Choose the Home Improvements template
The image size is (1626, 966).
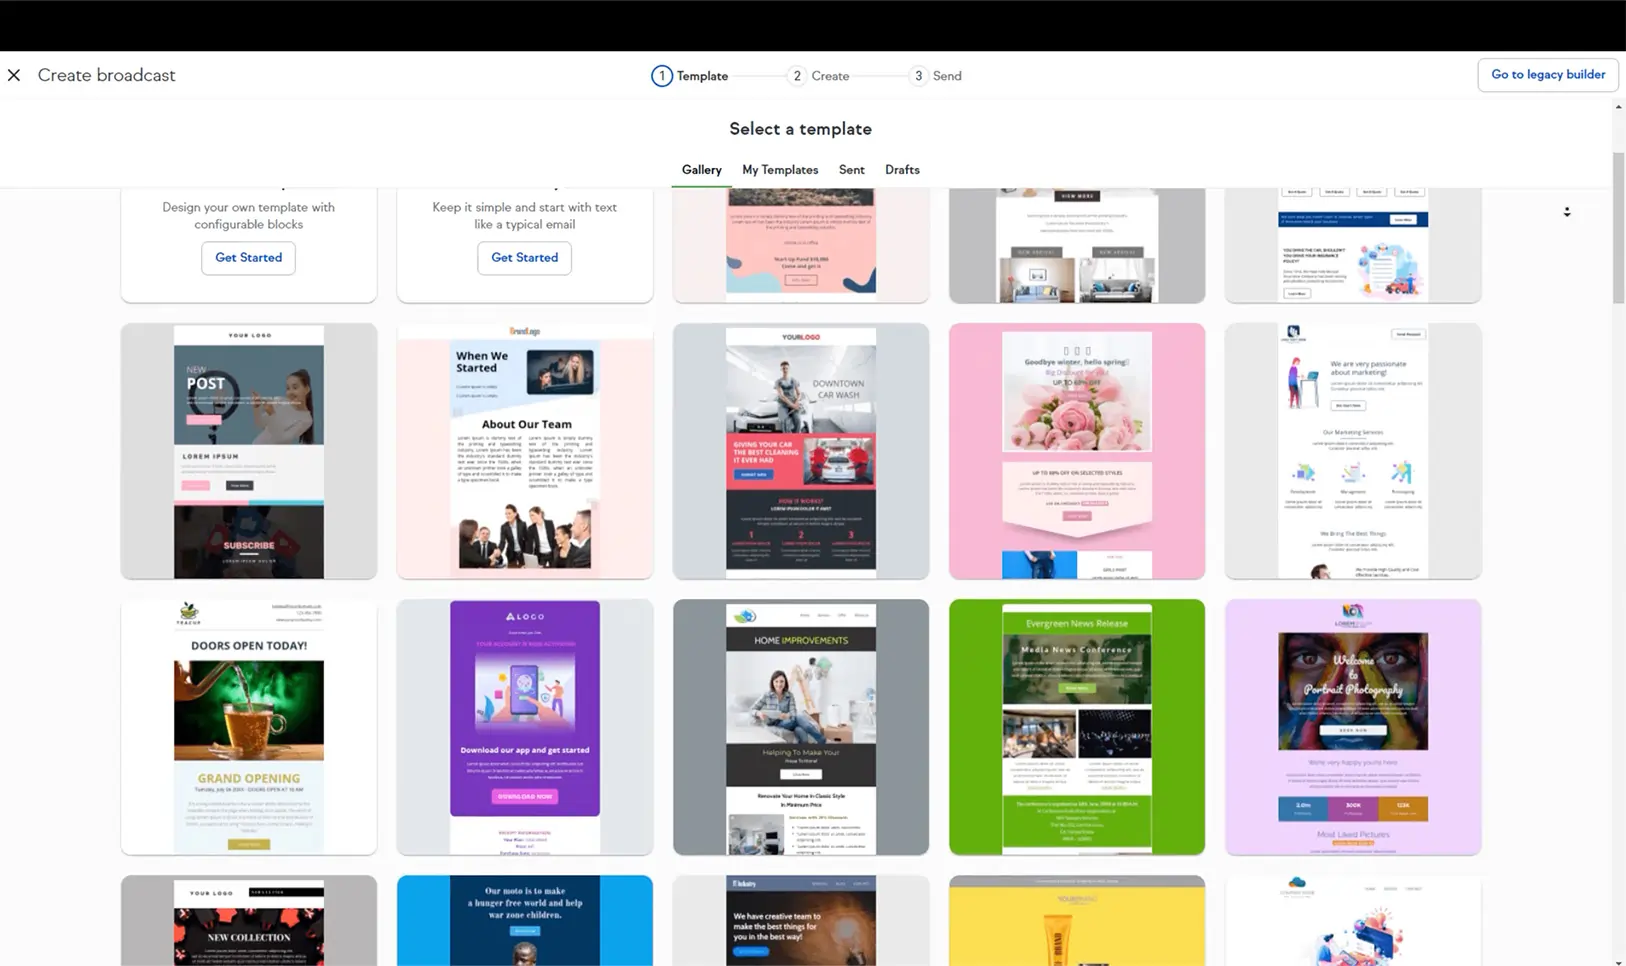pos(801,727)
